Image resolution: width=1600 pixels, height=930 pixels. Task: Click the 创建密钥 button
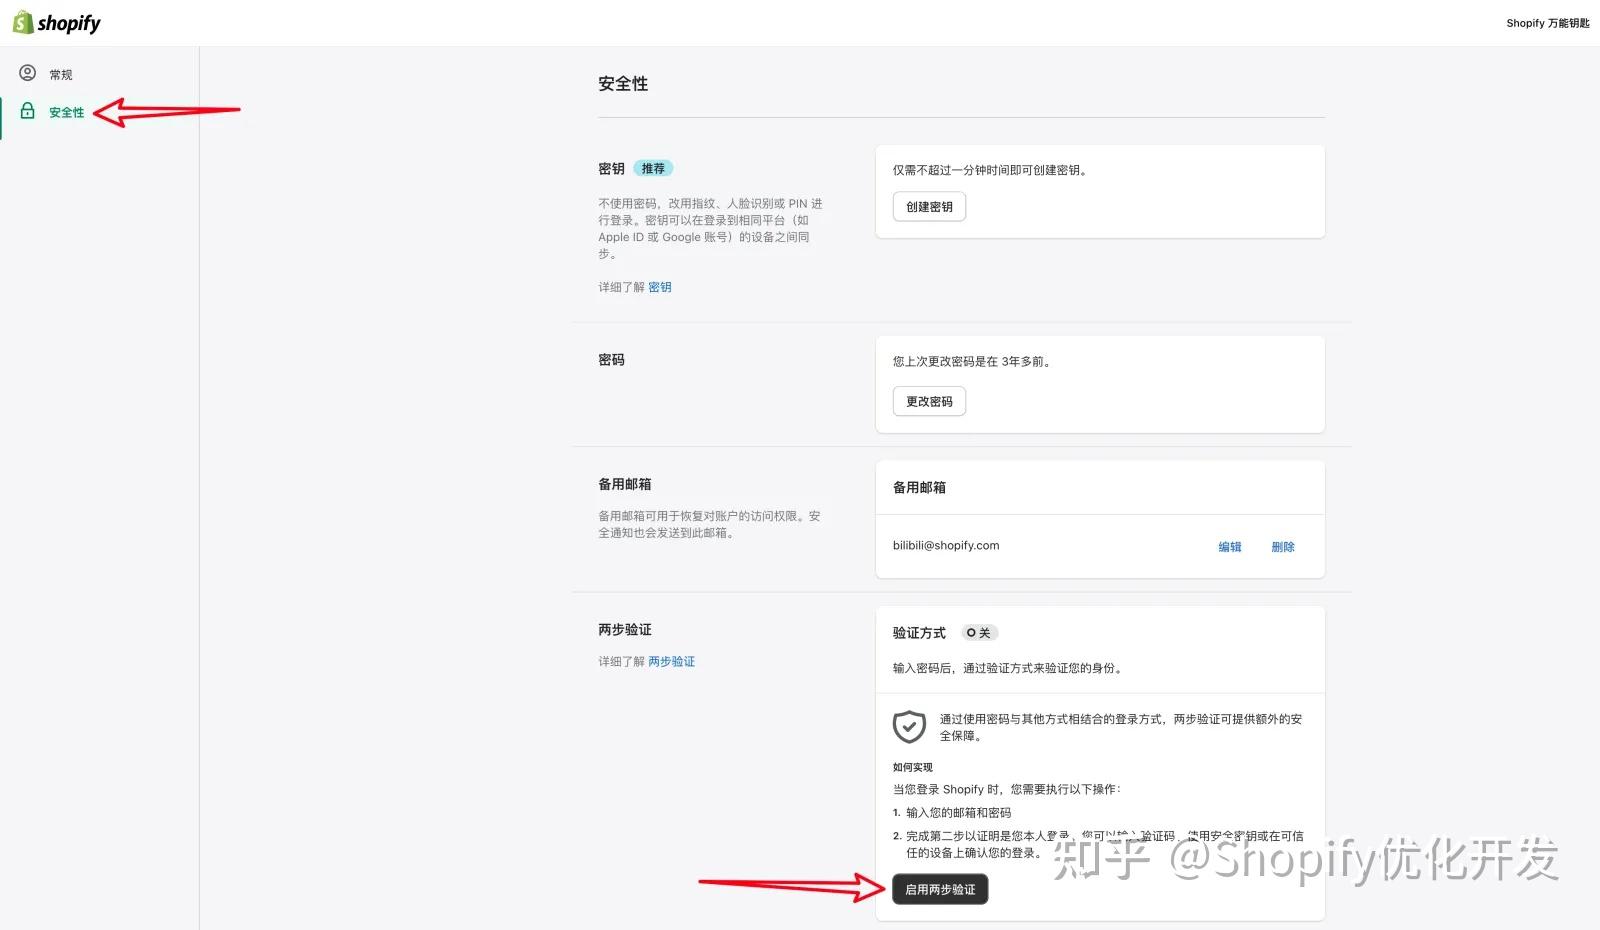pyautogui.click(x=929, y=207)
